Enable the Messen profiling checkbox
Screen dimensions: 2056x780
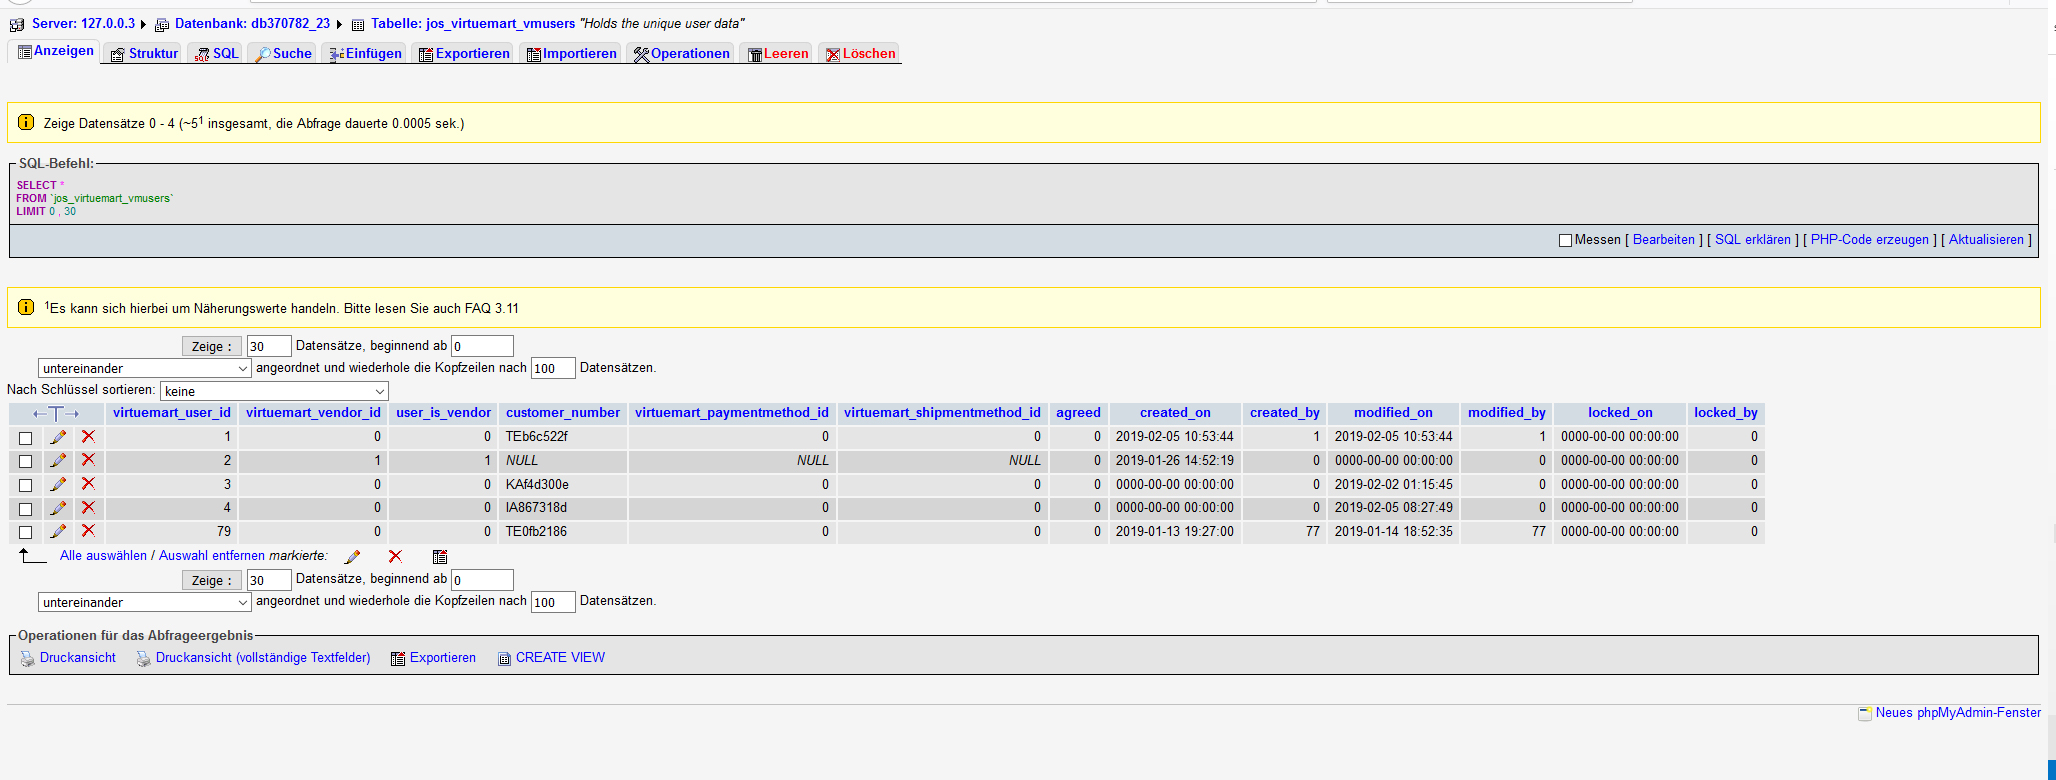[1565, 240]
